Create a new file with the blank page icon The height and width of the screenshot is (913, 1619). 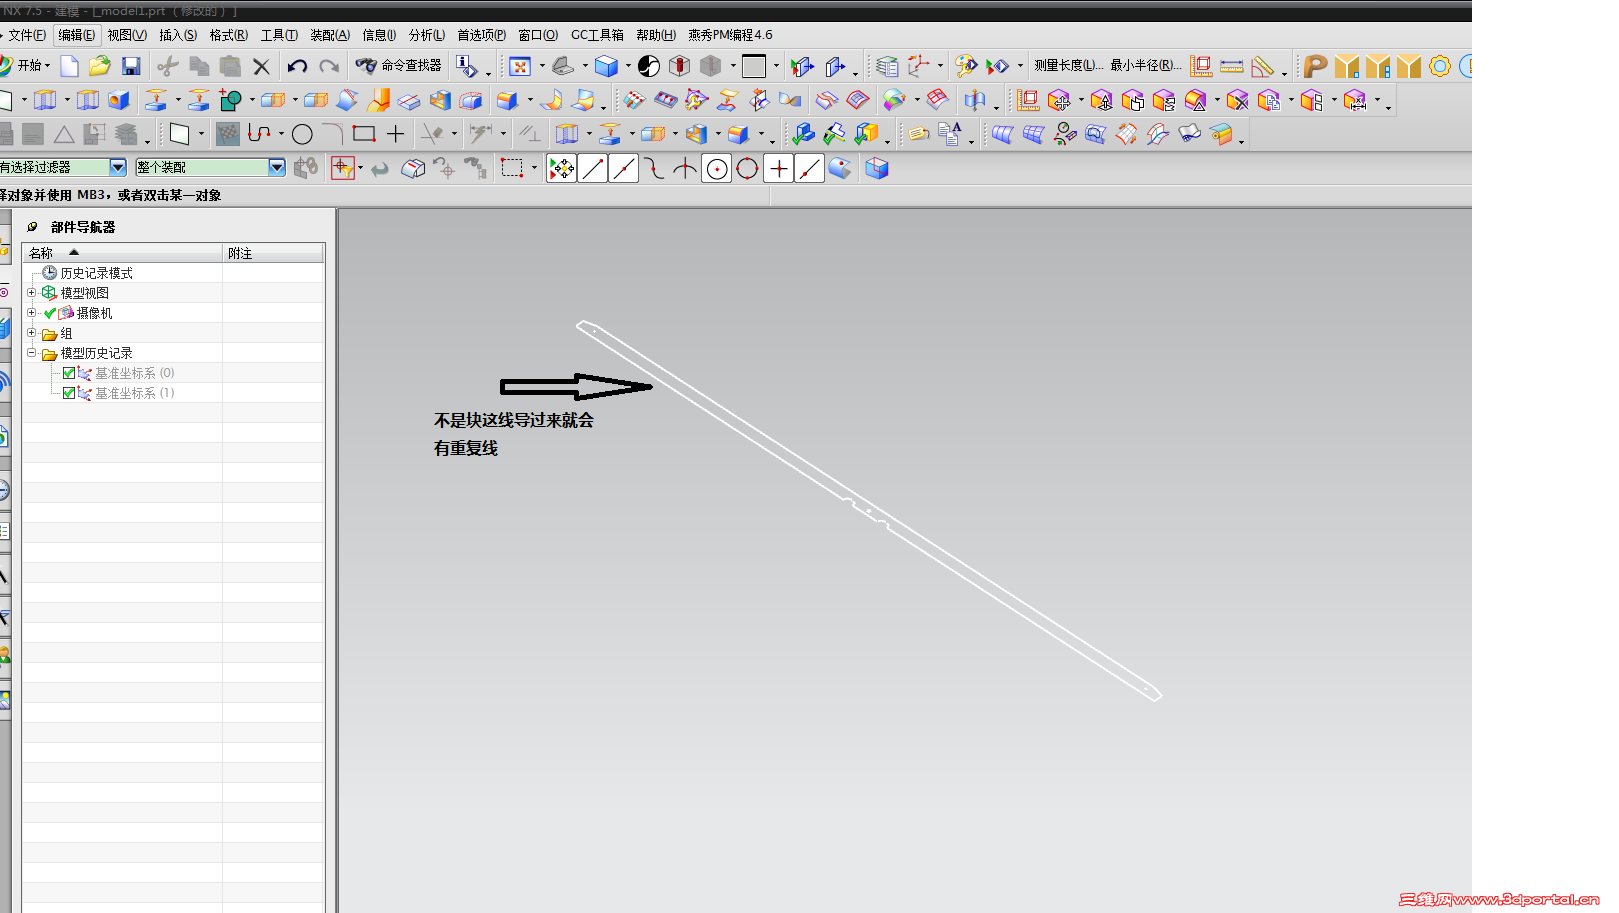69,66
